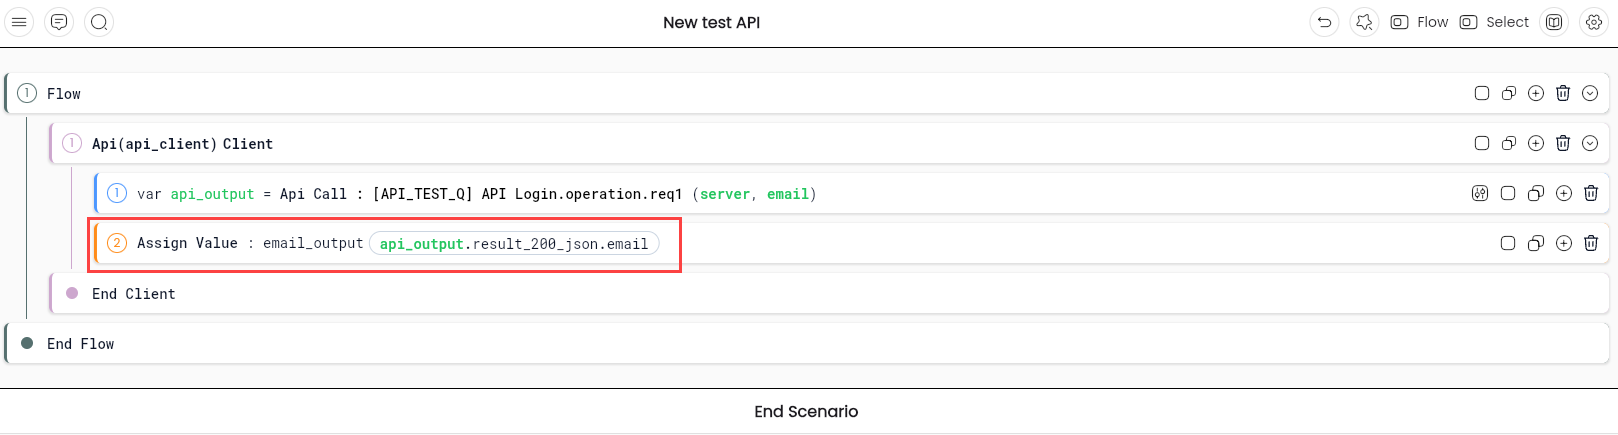1618x435 pixels.
Task: Click the green api_output variable name
Action: (x=212, y=194)
